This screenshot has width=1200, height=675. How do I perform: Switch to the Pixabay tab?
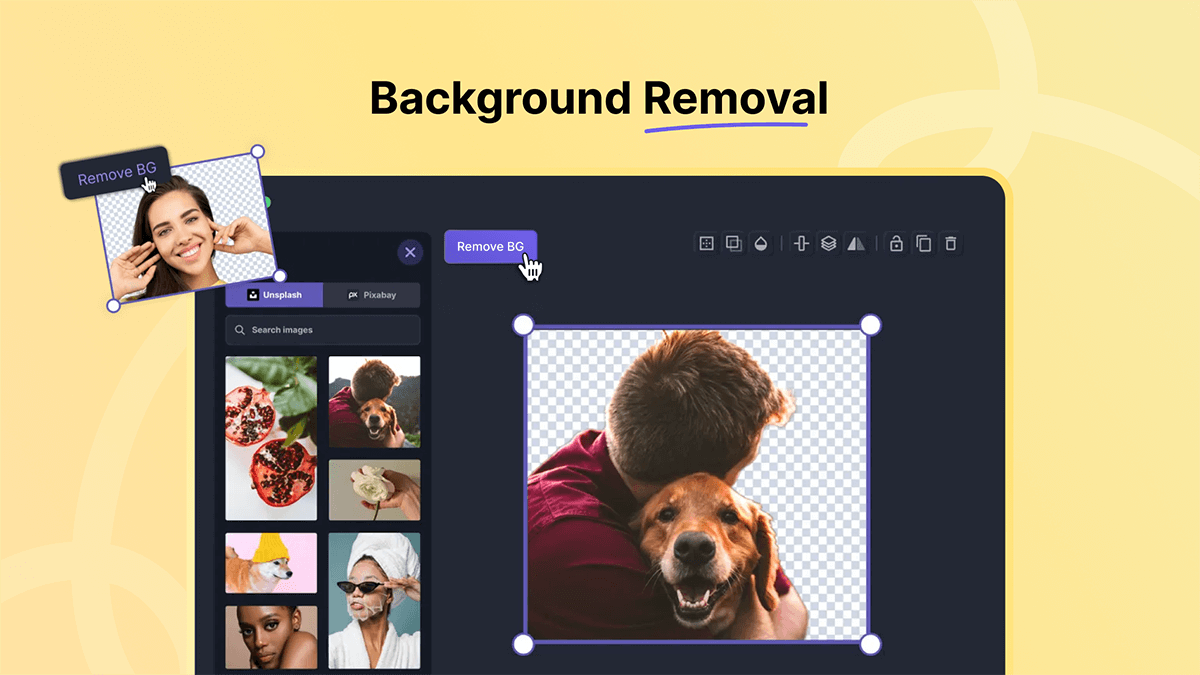(371, 295)
